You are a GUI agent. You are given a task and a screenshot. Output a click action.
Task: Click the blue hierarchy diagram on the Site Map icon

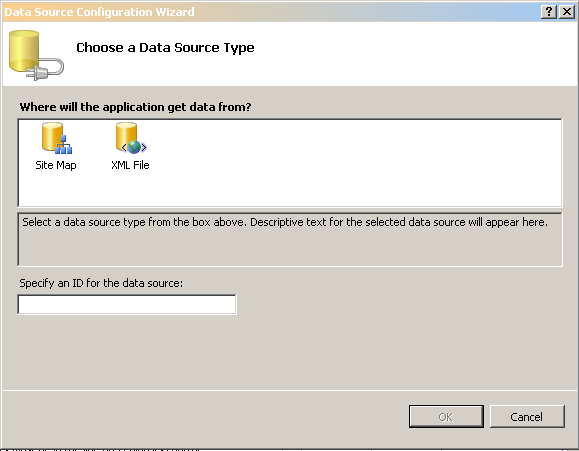point(64,145)
